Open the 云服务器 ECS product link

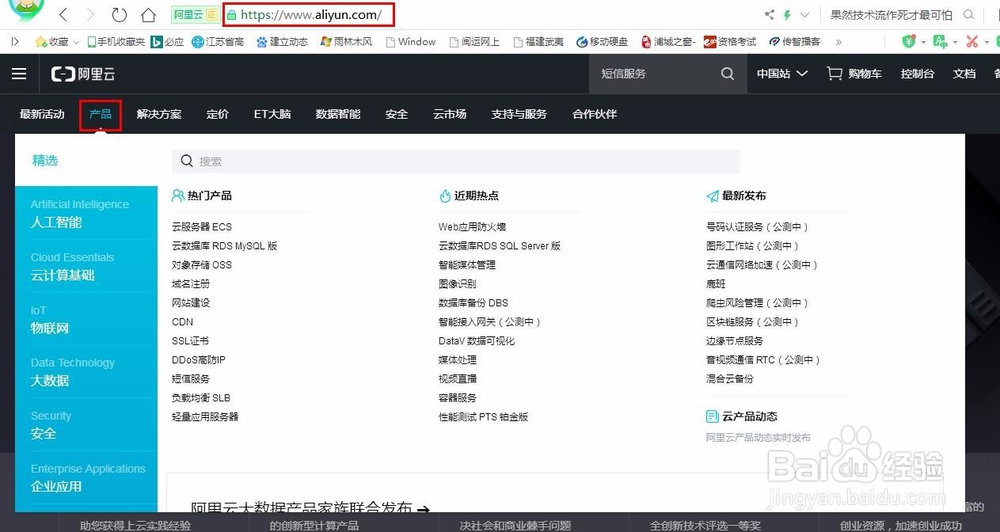pos(202,227)
